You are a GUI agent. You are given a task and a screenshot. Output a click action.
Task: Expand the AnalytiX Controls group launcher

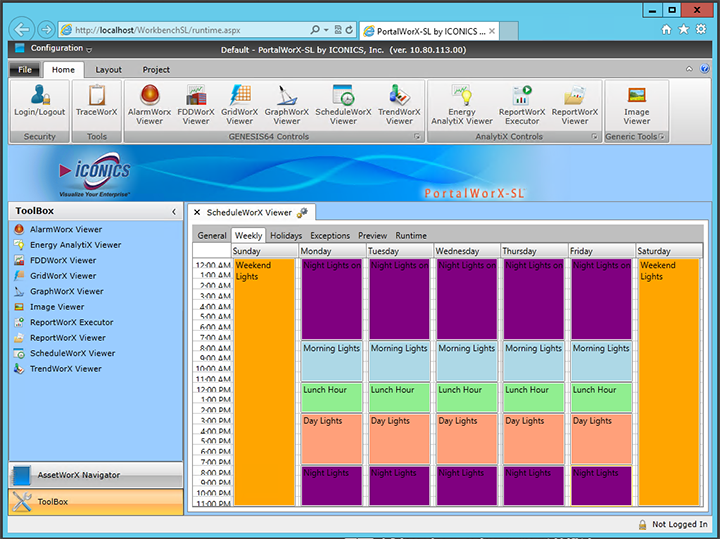594,136
